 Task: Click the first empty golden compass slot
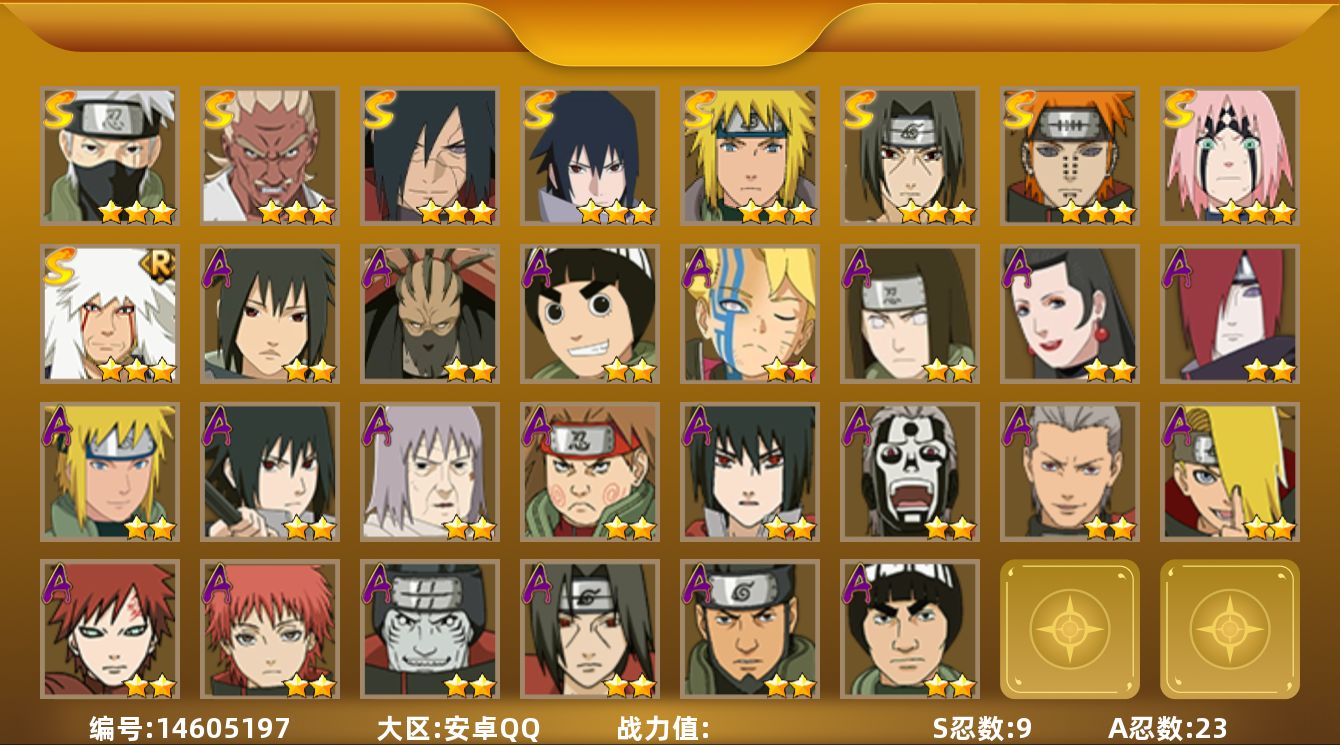[1069, 629]
